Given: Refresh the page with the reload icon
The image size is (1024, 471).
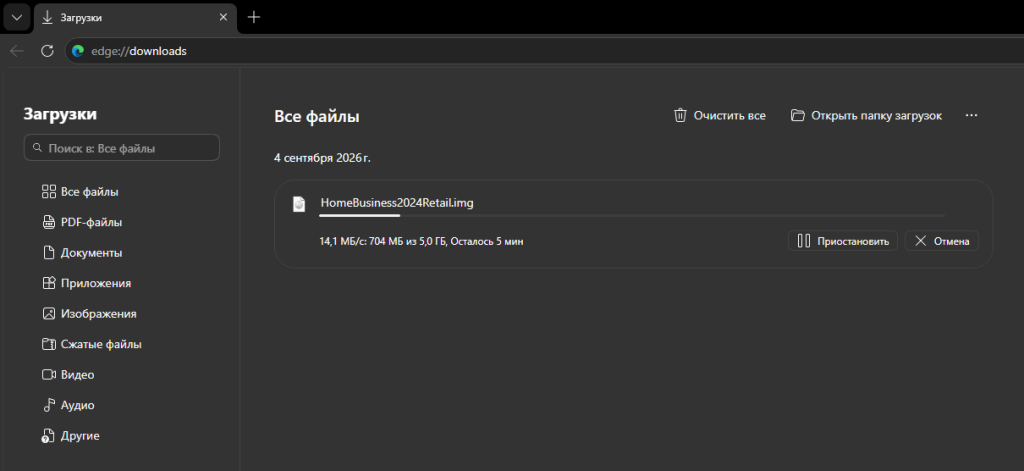Looking at the screenshot, I should [47, 51].
